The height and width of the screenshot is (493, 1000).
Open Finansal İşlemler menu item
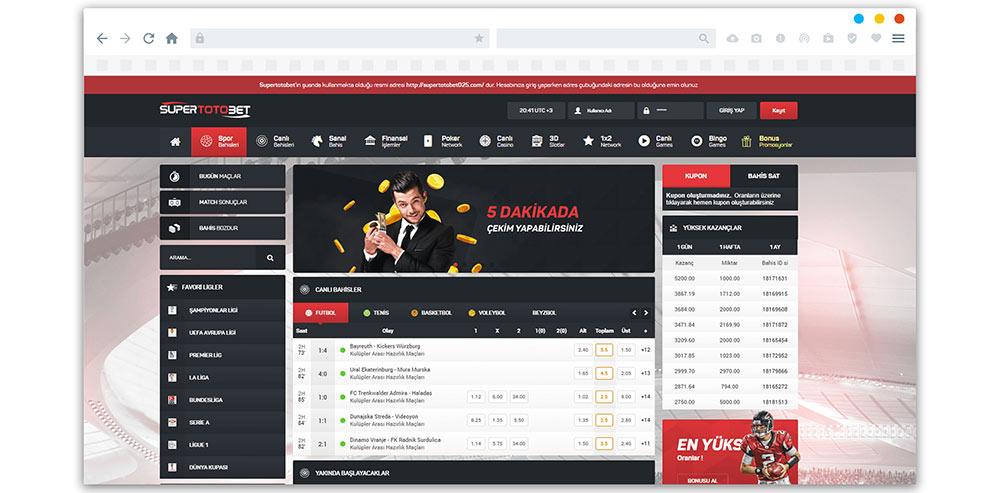tap(386, 142)
